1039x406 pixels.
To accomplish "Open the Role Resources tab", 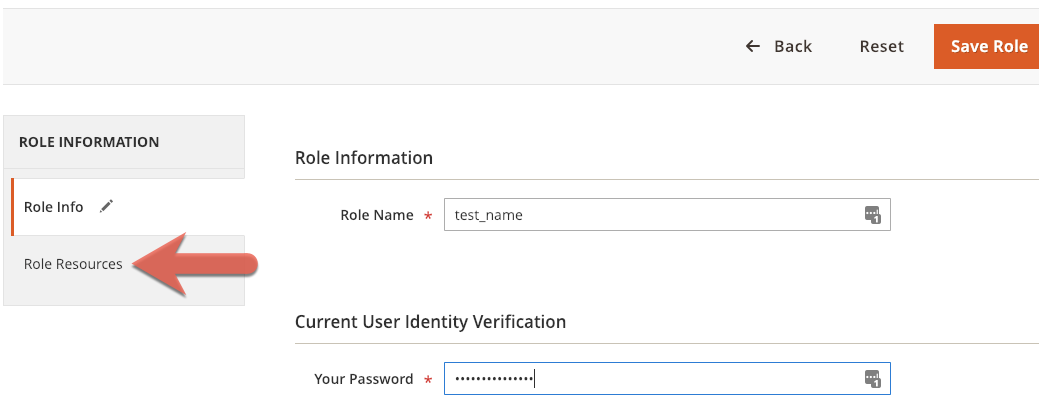I will point(73,264).
